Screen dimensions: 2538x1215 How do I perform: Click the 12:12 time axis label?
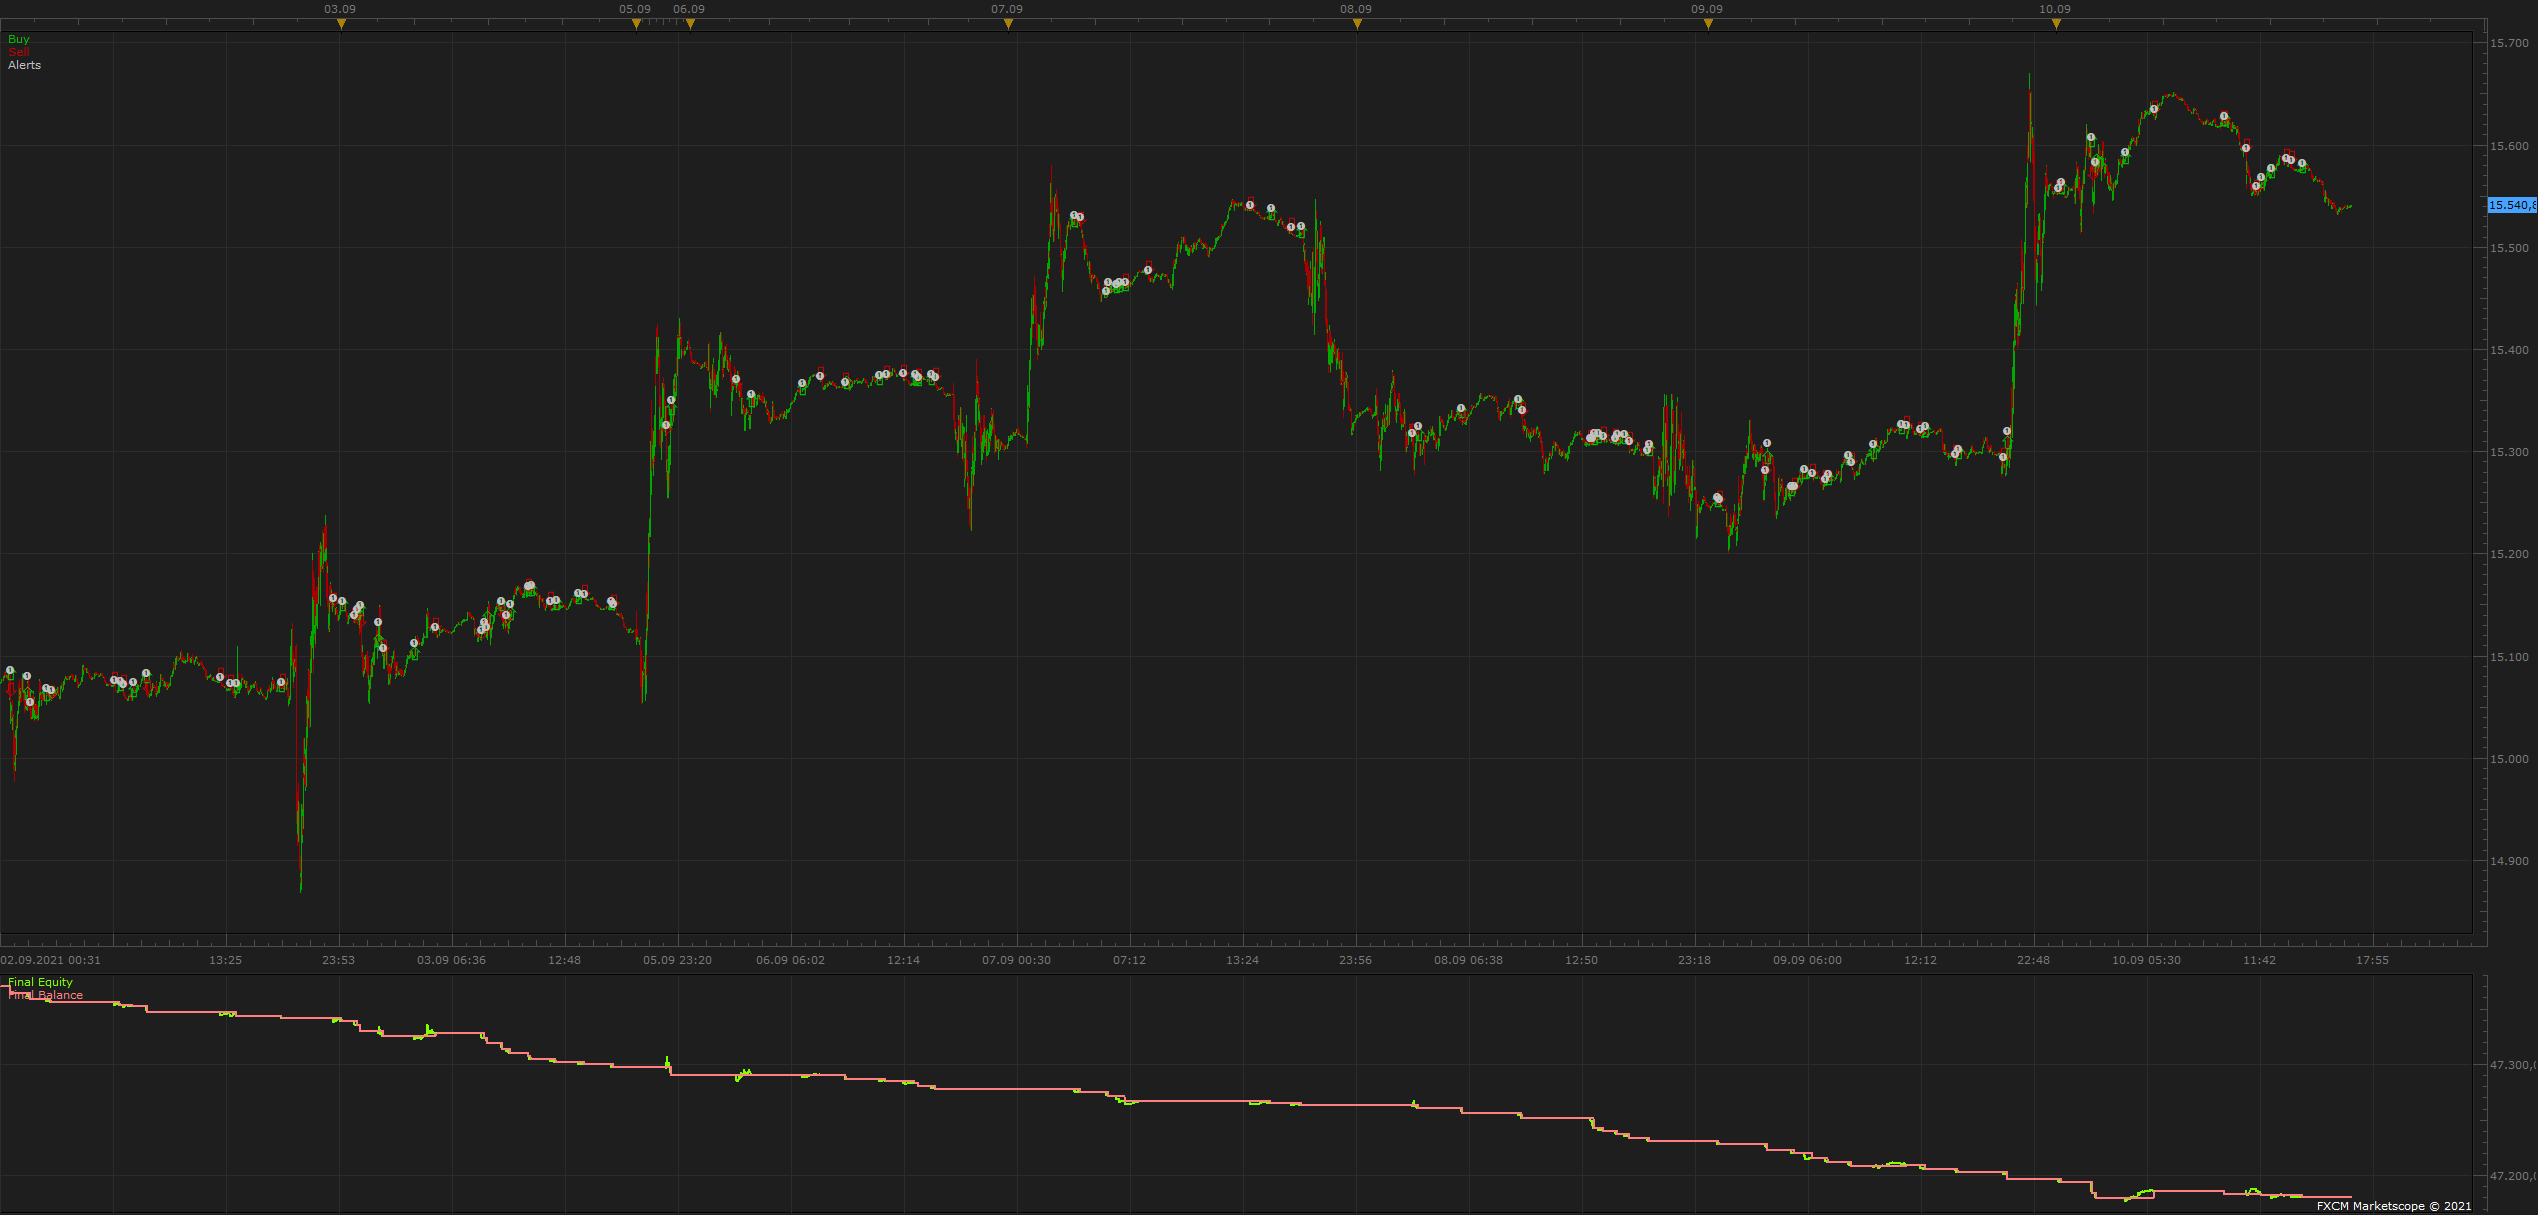pos(1921,960)
